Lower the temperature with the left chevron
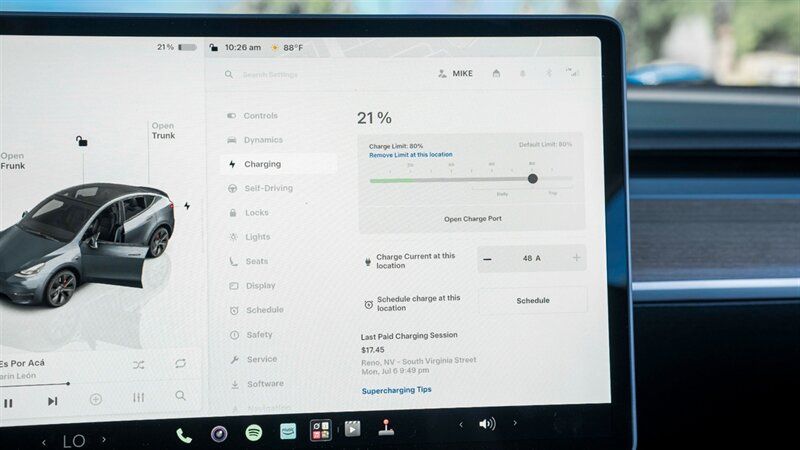The width and height of the screenshot is (800, 450). pyautogui.click(x=44, y=442)
